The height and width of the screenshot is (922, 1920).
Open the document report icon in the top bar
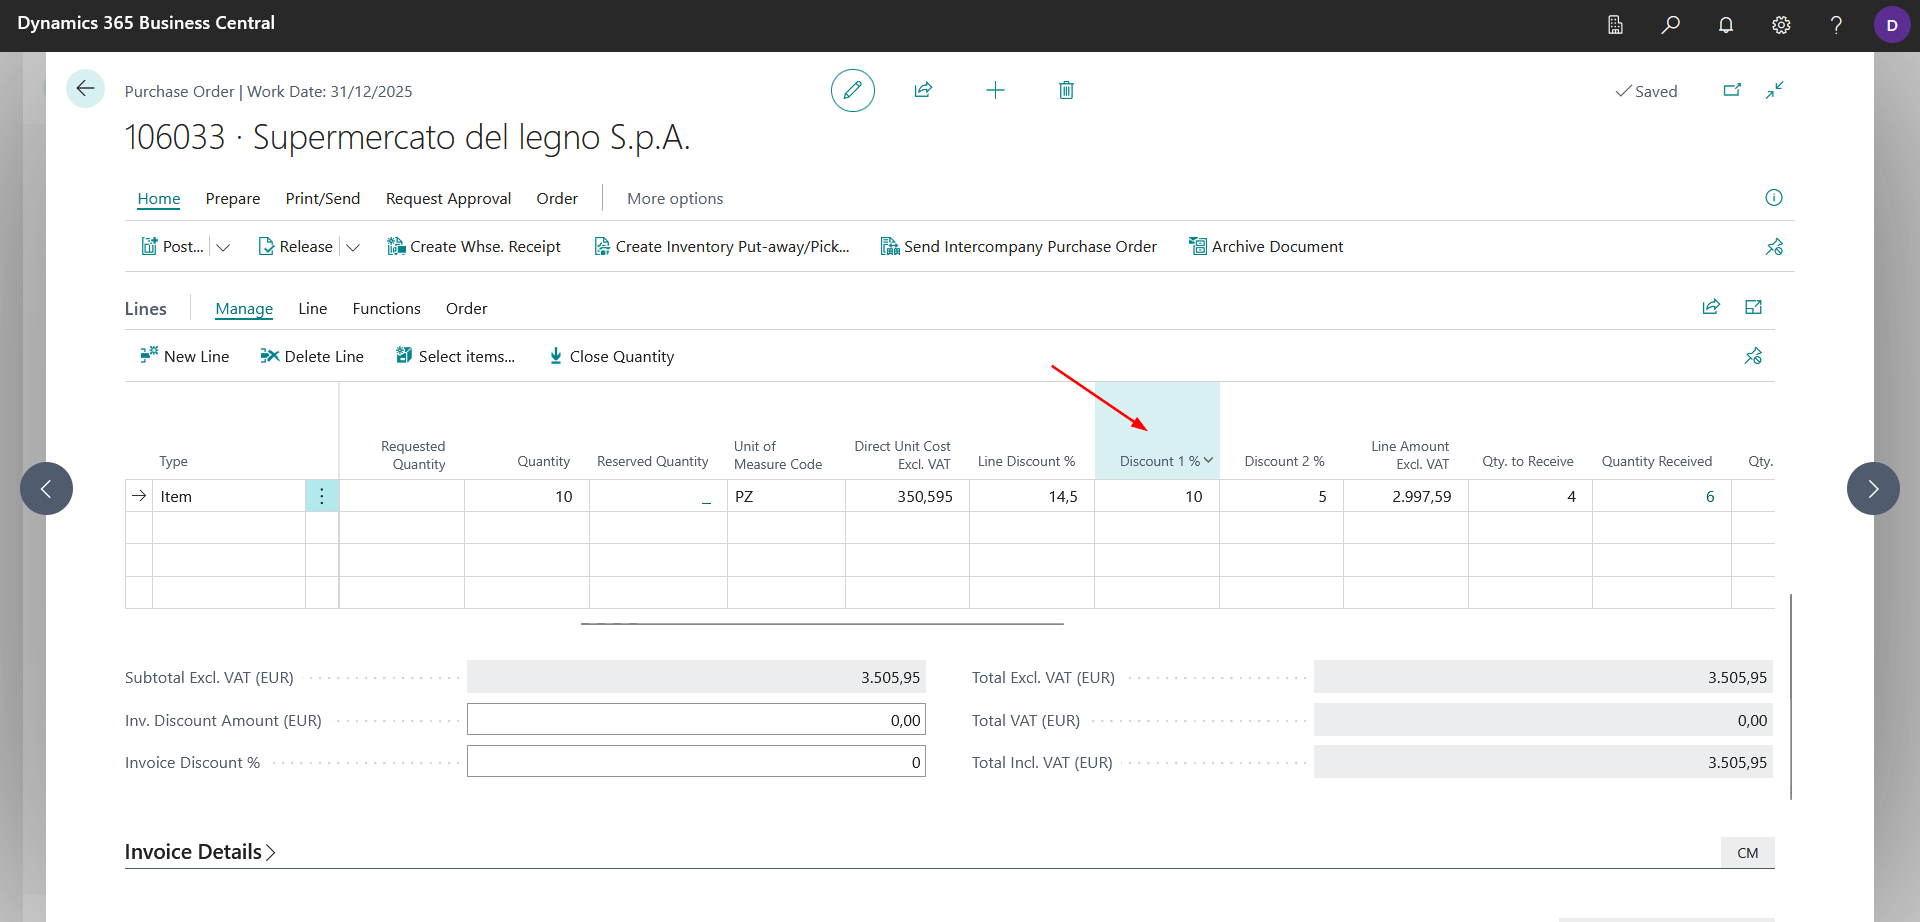1615,25
